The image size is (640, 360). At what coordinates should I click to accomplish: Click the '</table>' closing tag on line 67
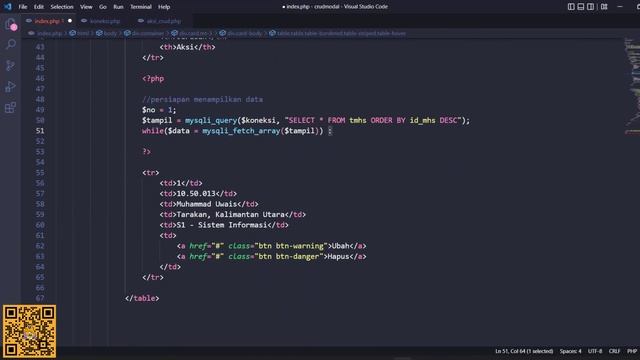tap(142, 298)
